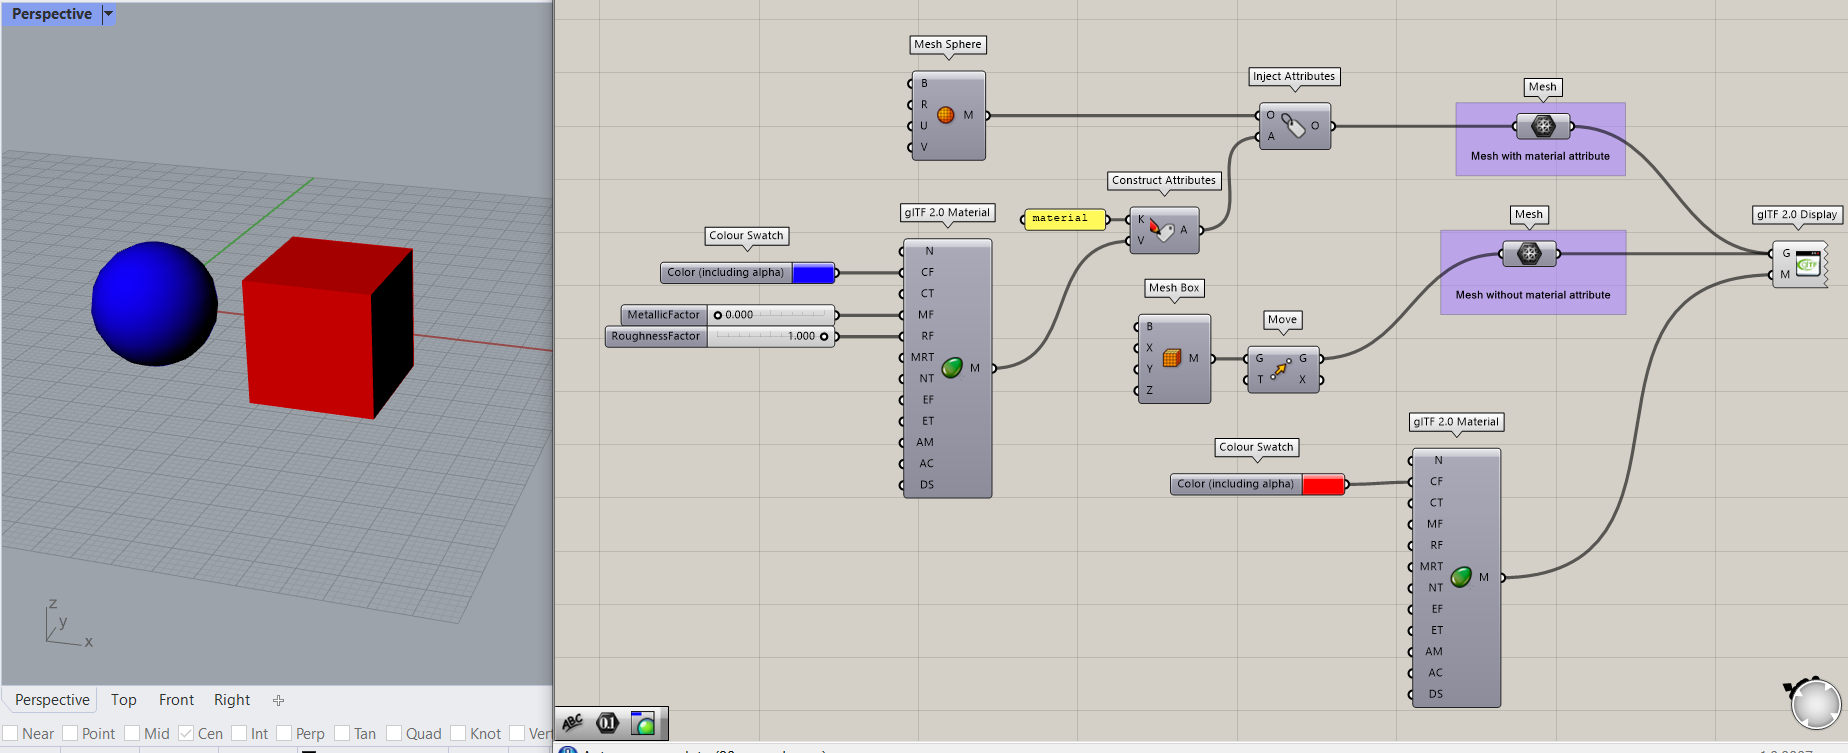Screen dimensions: 1848x753
Task: Toggle the Quad osnap checkbox
Action: pyautogui.click(x=394, y=733)
